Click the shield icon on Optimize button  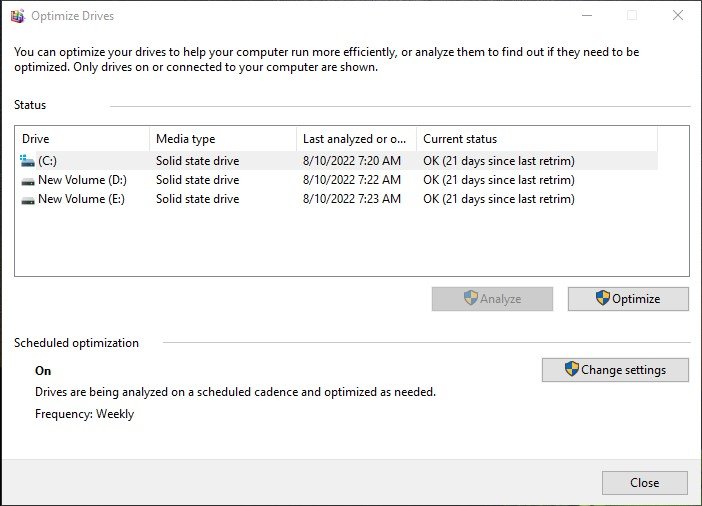[603, 298]
